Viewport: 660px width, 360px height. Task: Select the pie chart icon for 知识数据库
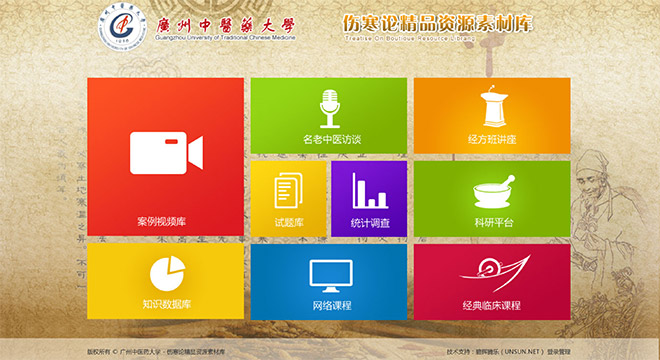click(167, 273)
